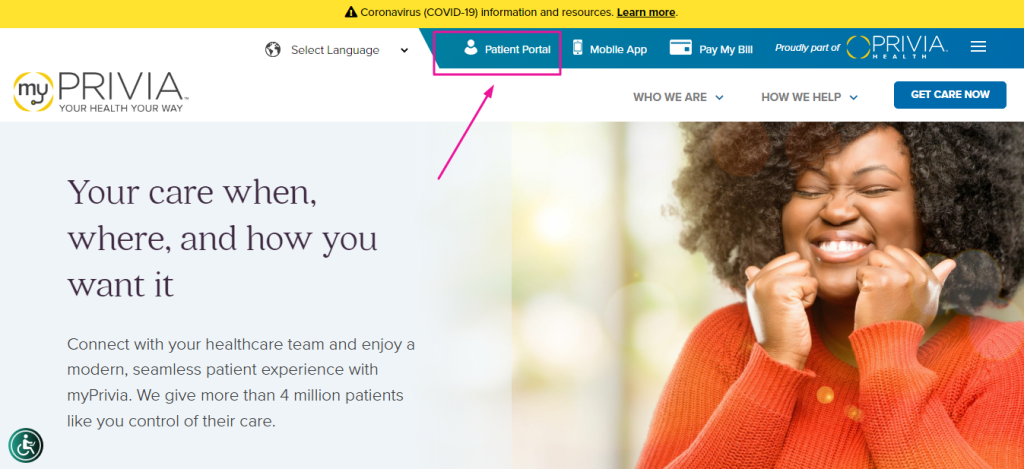Expand the HOW WE HELP menu

810,97
